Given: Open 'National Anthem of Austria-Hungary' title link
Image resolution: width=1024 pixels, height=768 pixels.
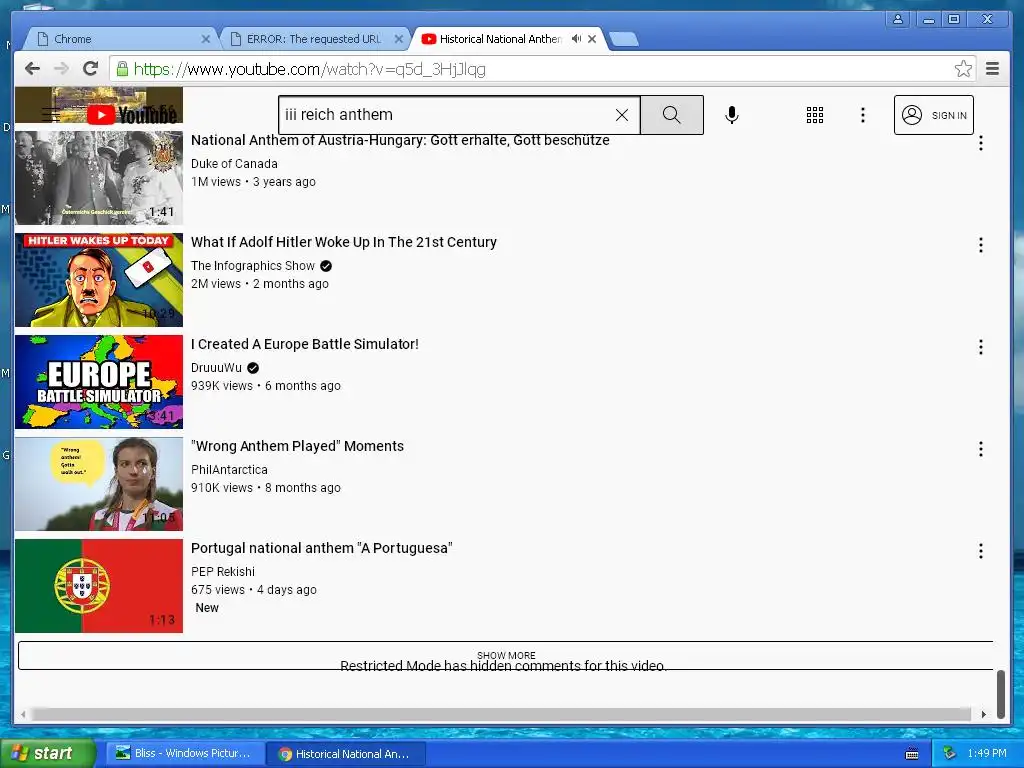Looking at the screenshot, I should tap(400, 140).
